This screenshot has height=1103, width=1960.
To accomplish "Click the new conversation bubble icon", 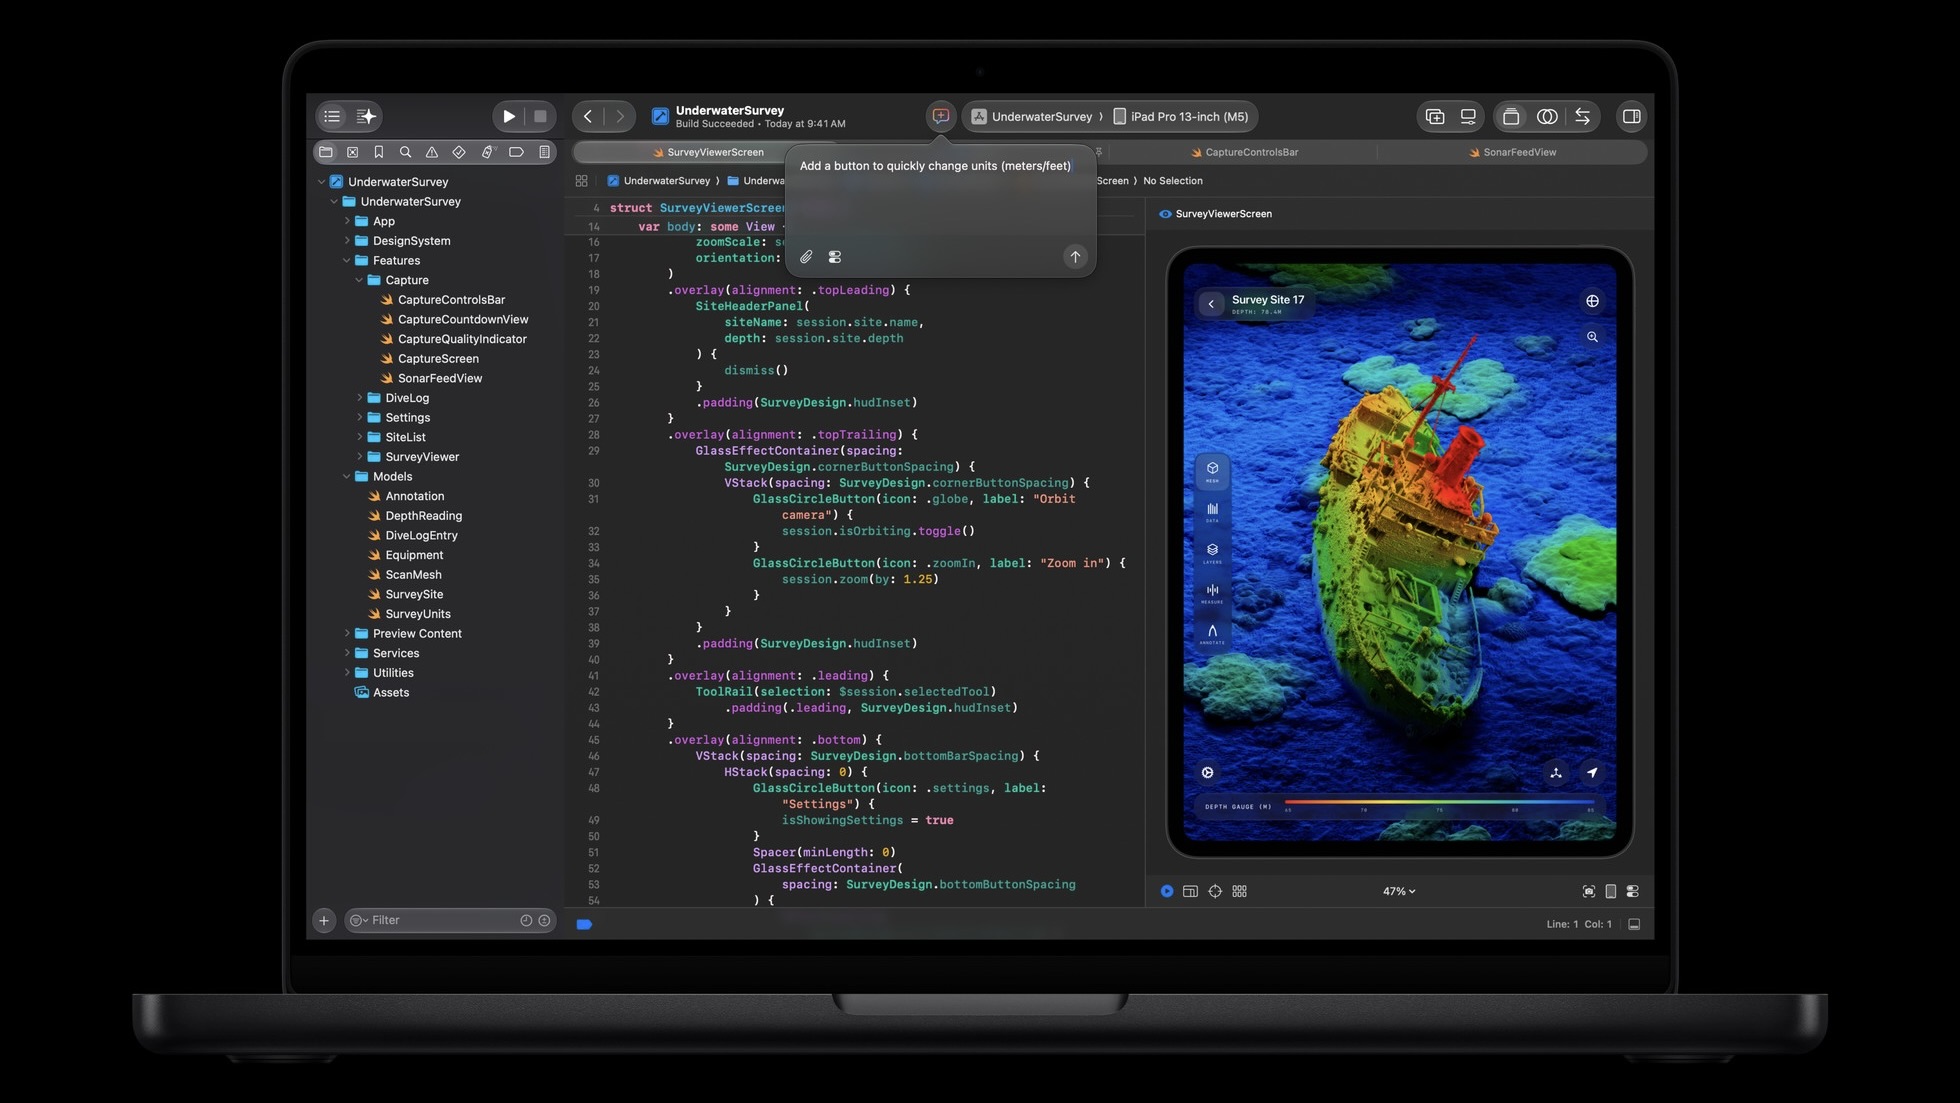I will click(941, 116).
